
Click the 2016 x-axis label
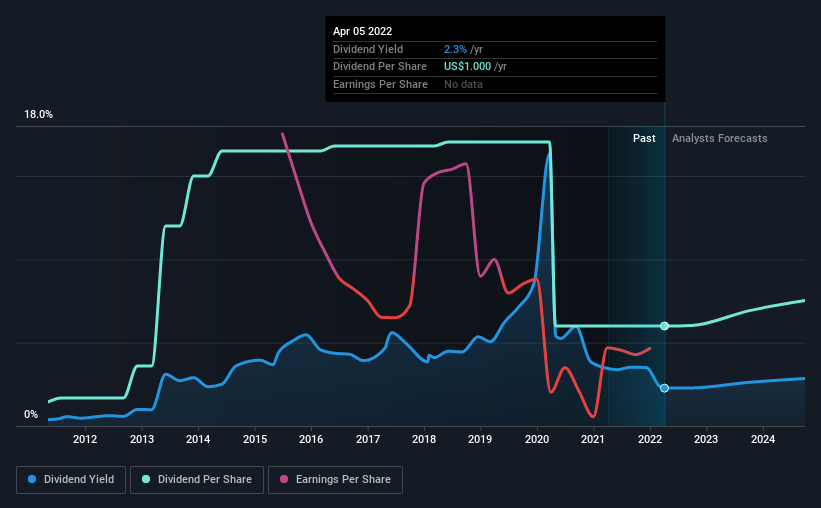(x=311, y=439)
